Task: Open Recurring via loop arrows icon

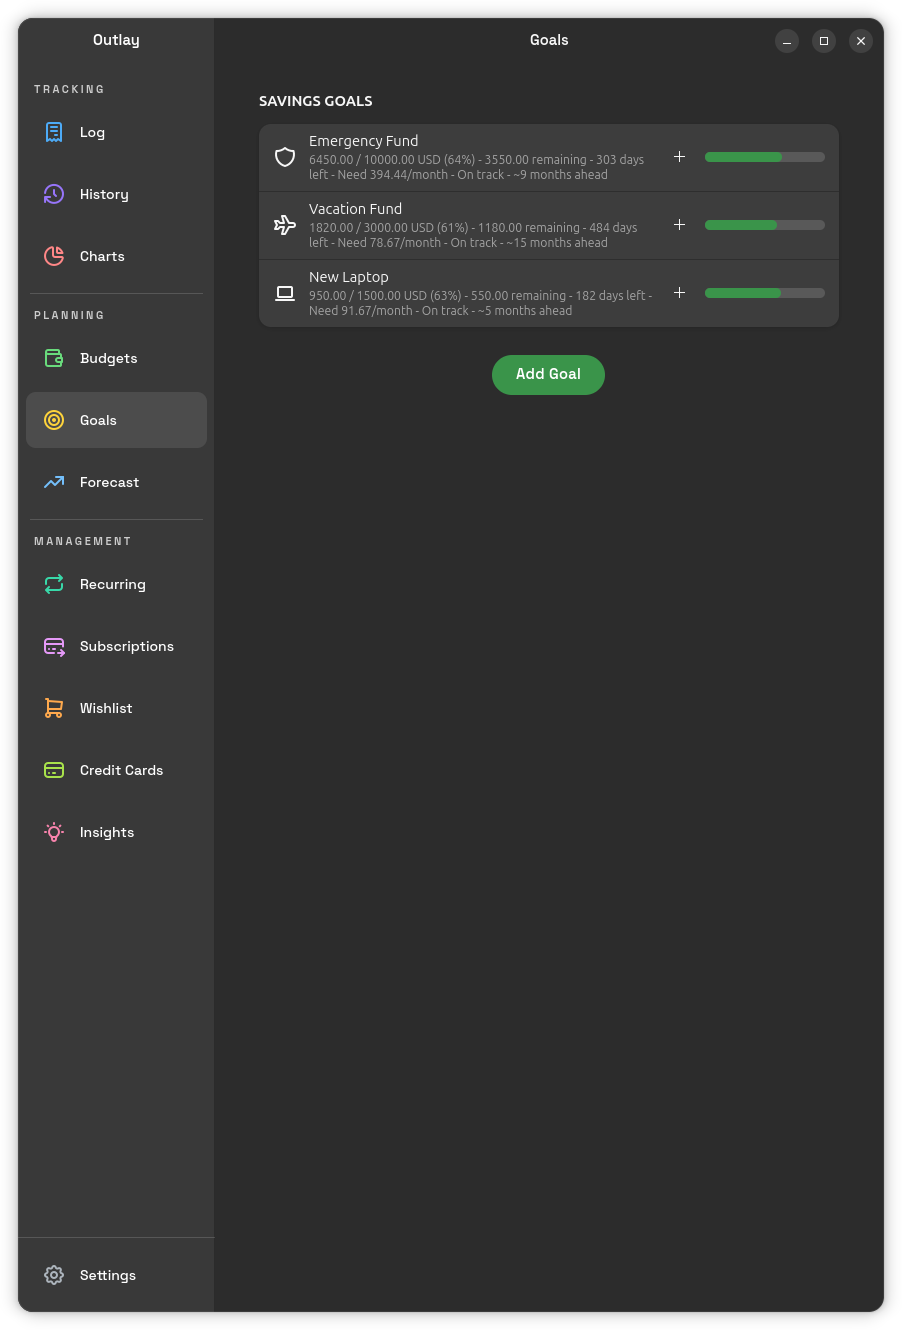Action: (x=54, y=584)
